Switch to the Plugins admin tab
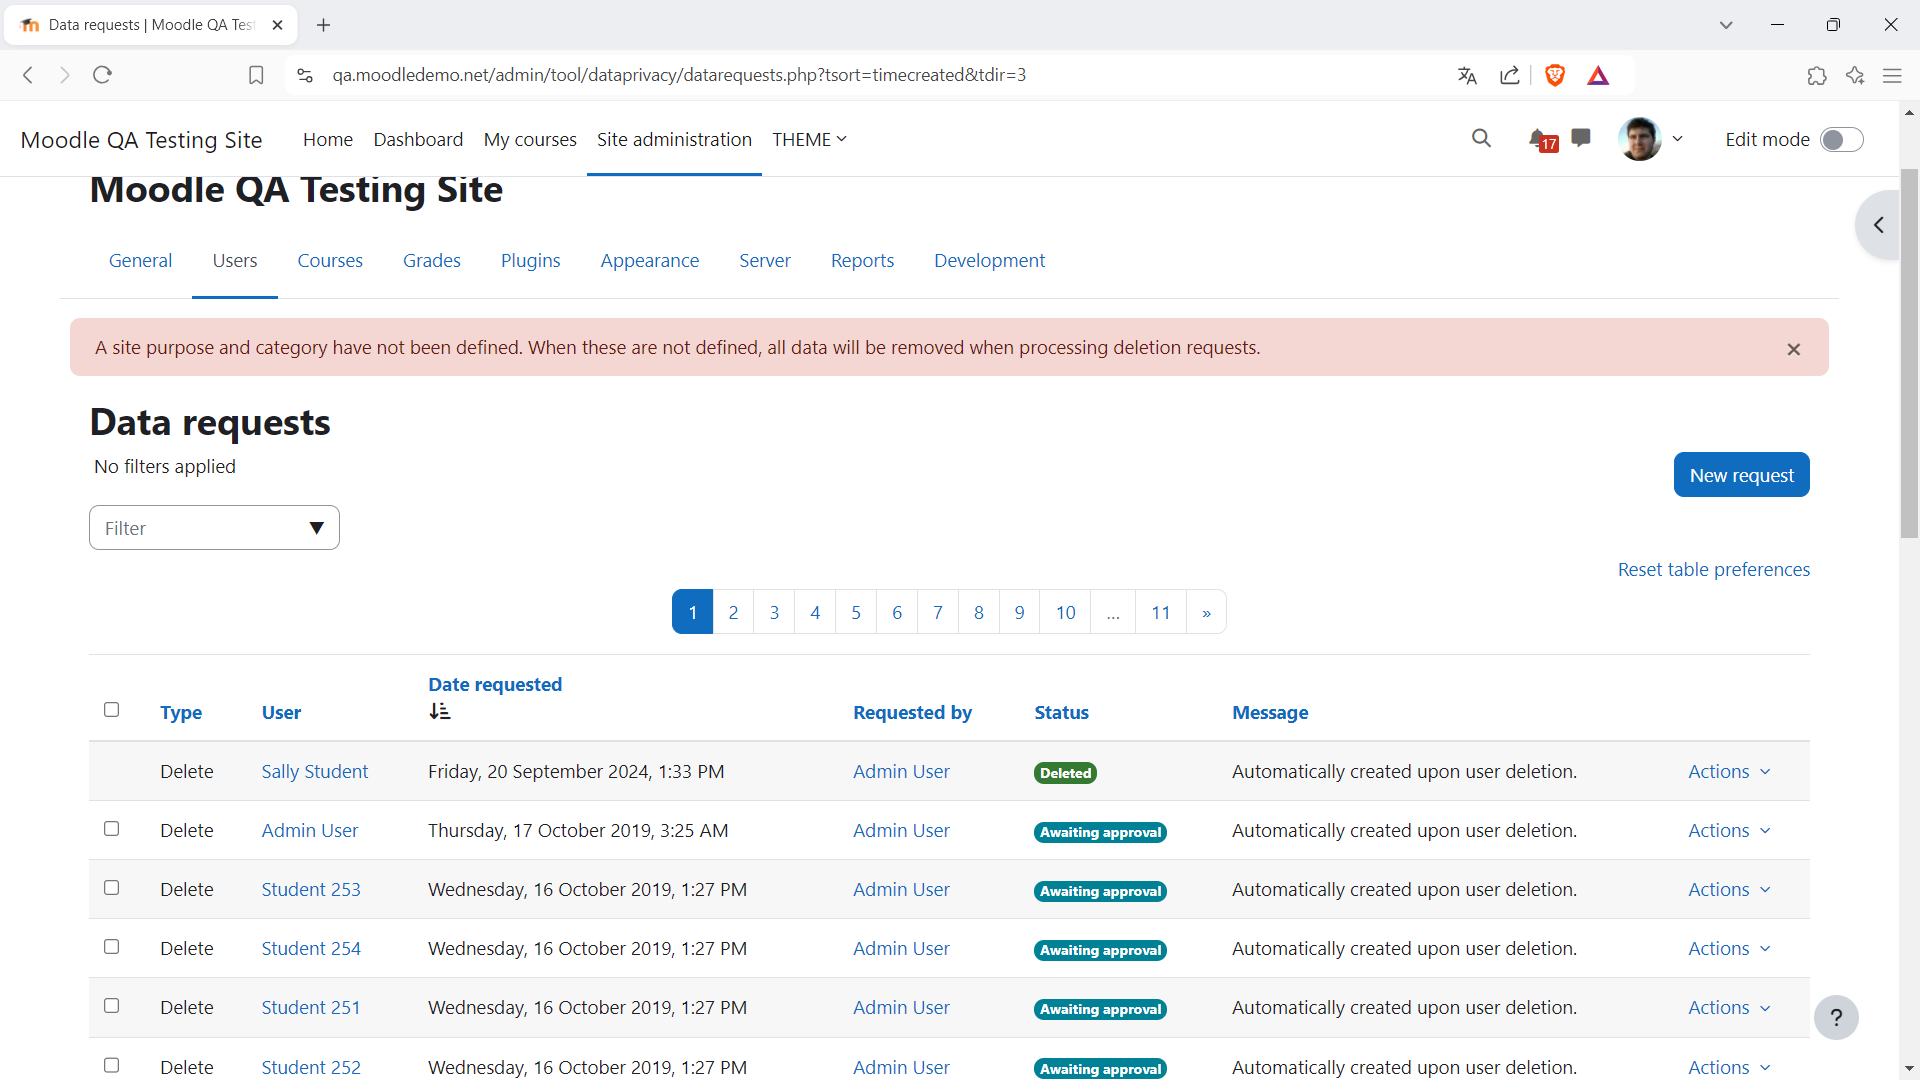This screenshot has height=1080, width=1920. [530, 261]
